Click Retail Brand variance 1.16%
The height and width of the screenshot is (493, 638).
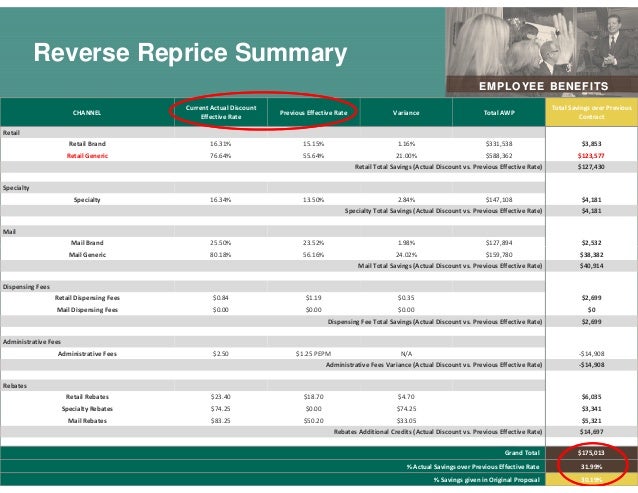406,144
